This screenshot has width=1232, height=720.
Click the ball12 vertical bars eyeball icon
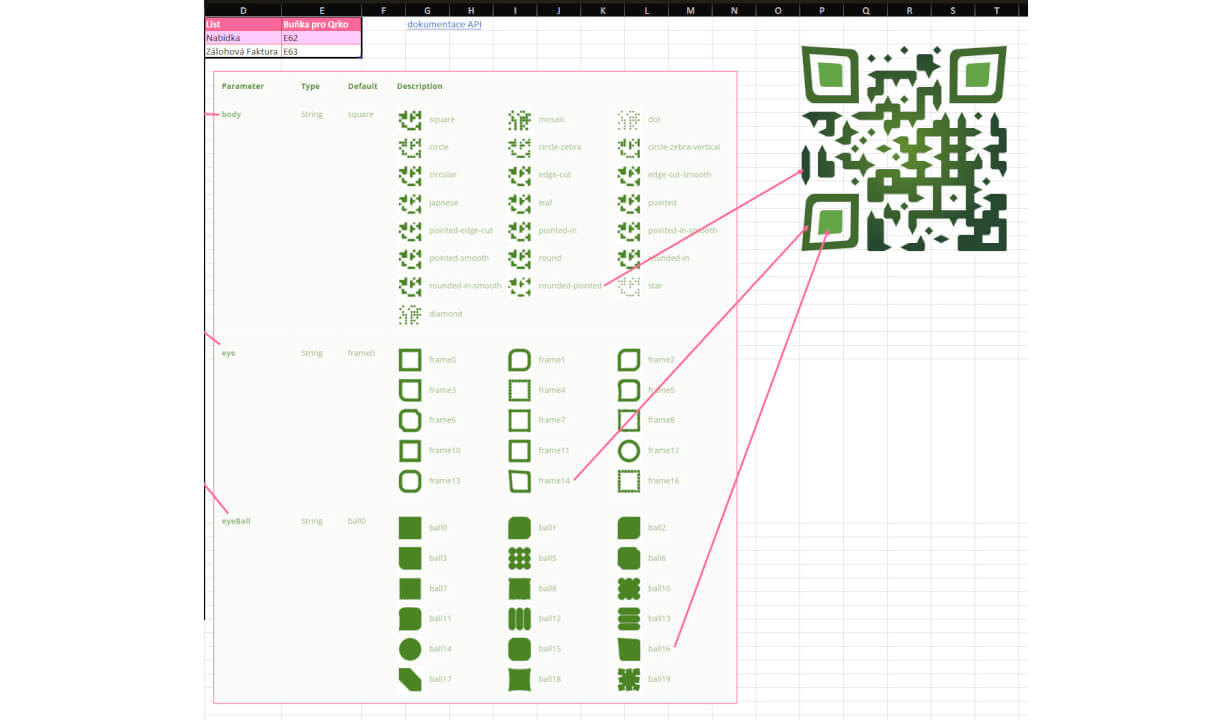(x=519, y=619)
